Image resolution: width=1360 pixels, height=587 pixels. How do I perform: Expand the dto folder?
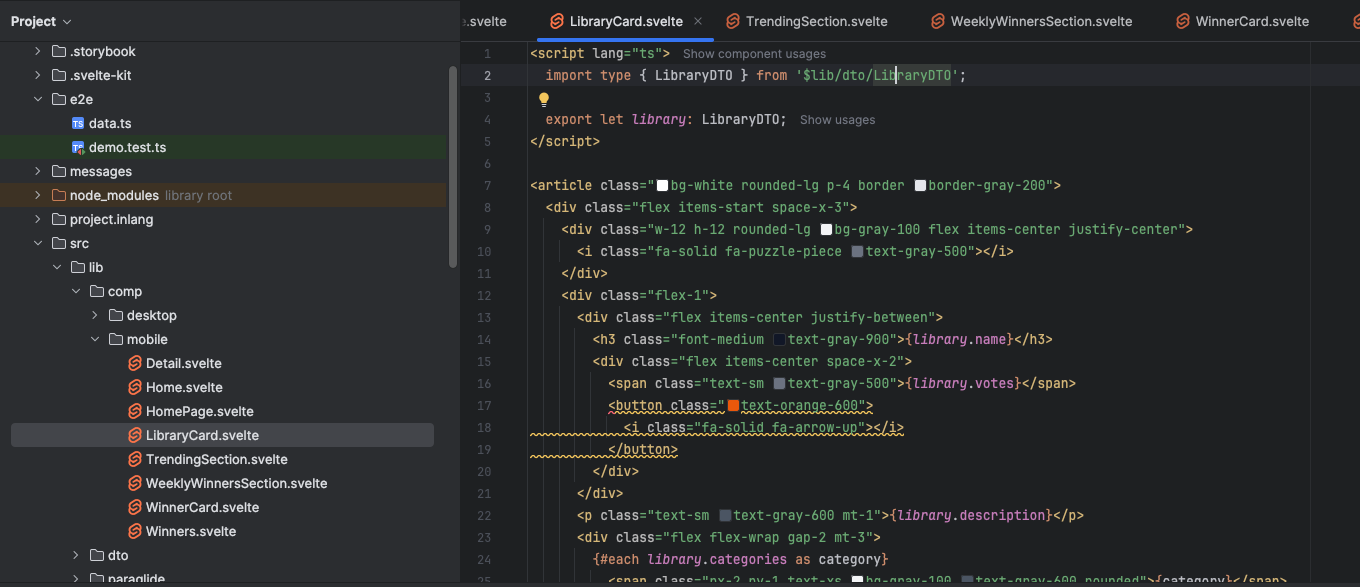76,555
